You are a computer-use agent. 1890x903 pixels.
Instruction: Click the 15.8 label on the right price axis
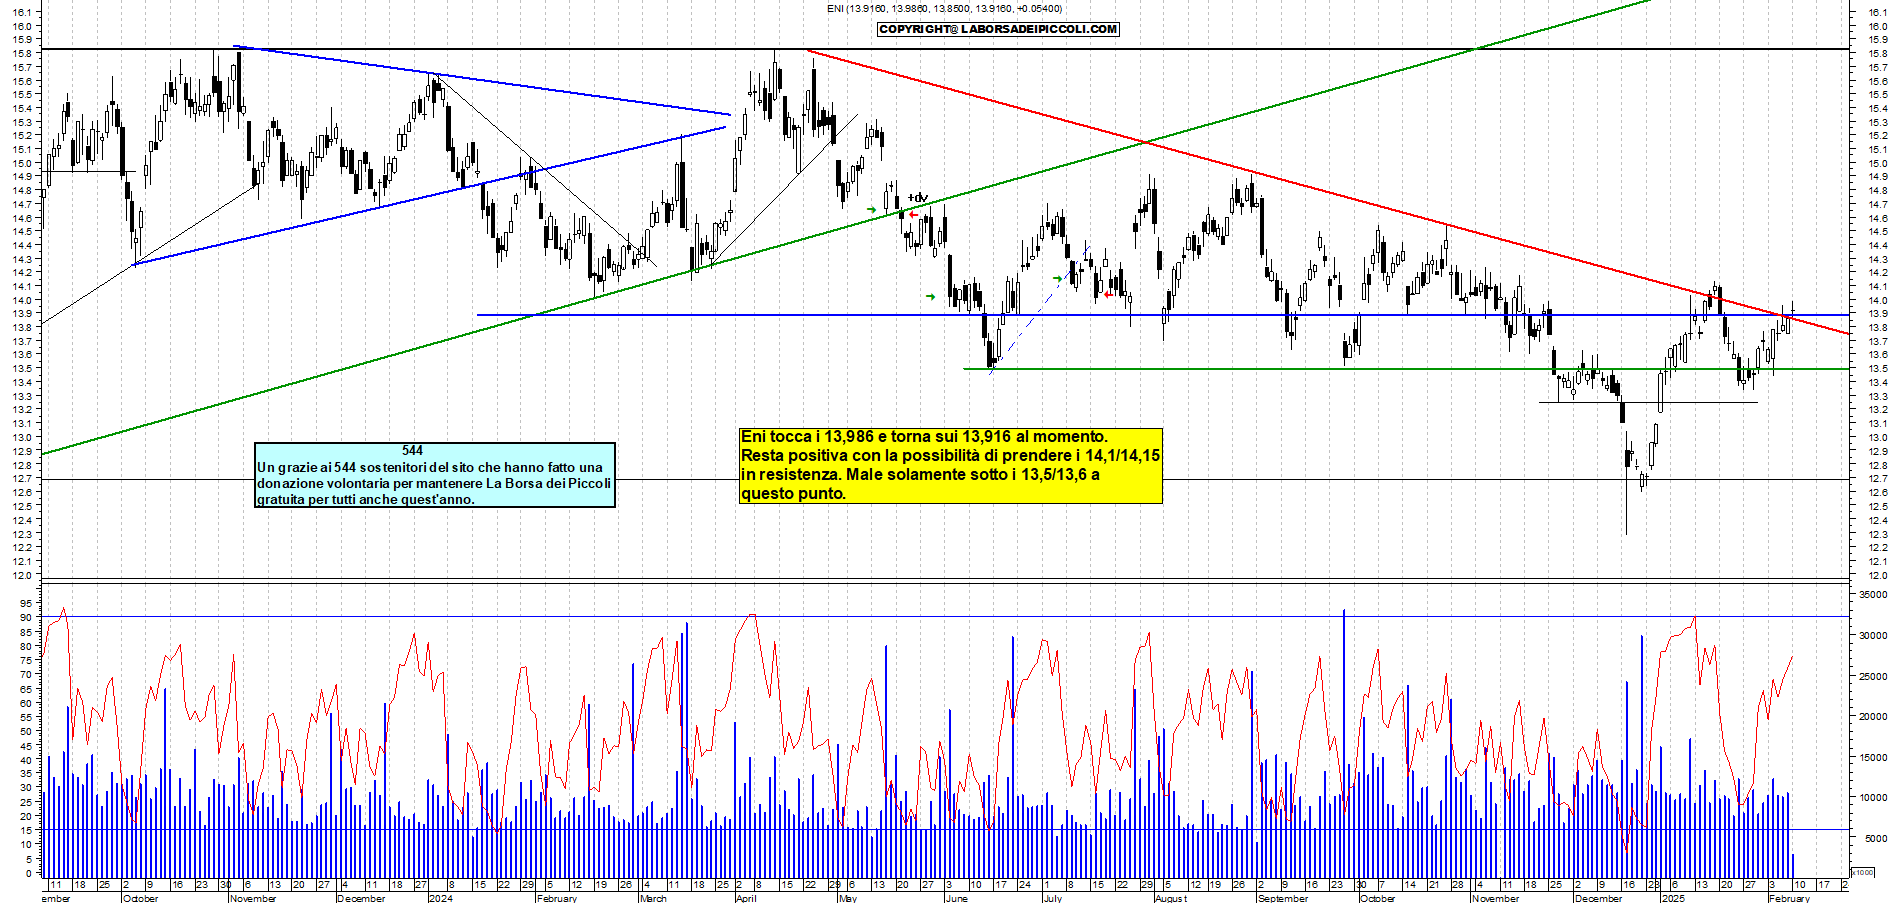(1877, 53)
